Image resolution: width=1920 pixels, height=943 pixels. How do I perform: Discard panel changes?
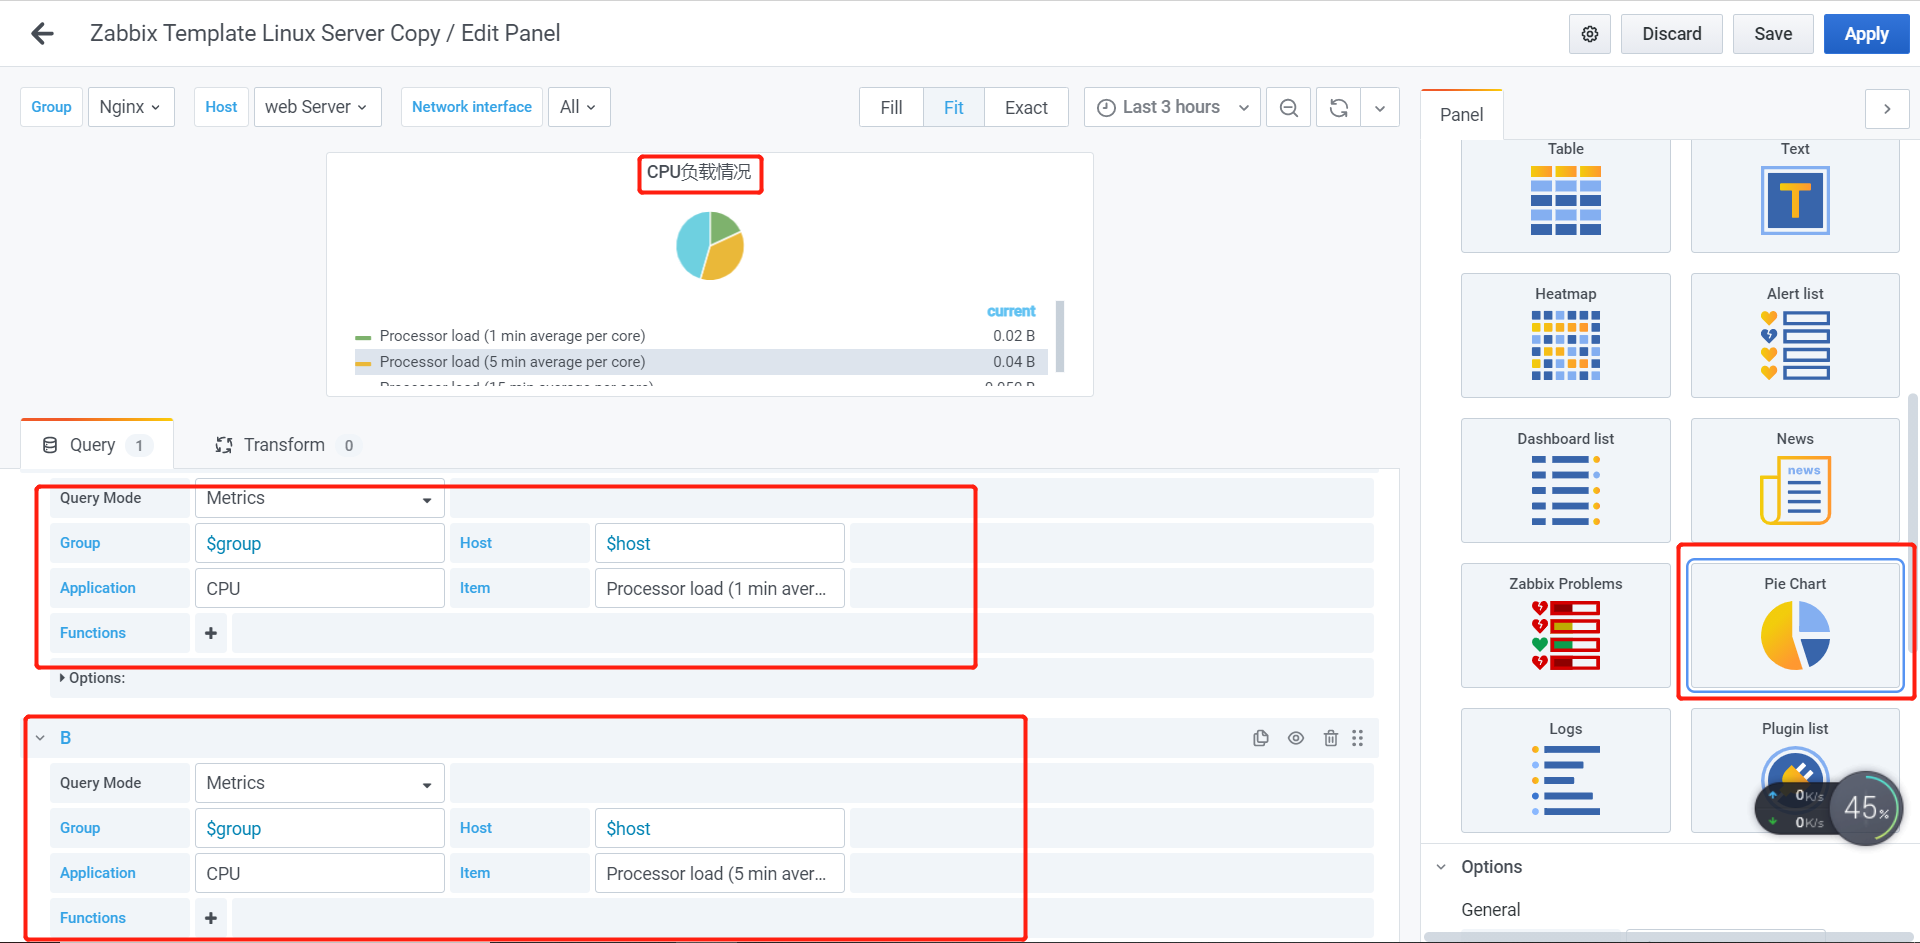1672,34
